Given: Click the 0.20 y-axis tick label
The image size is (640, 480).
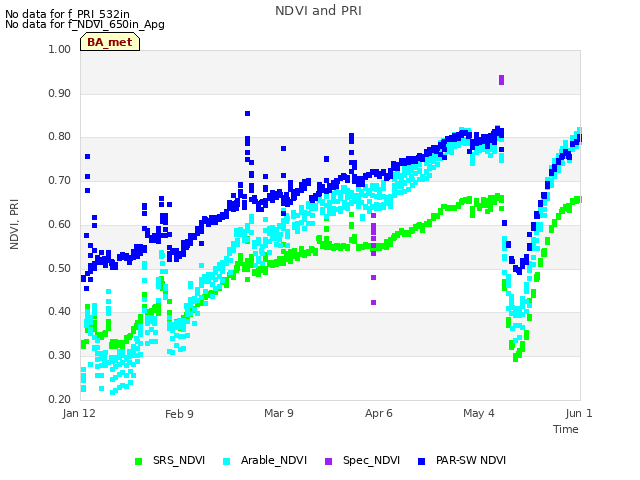Looking at the screenshot, I should tap(60, 399).
